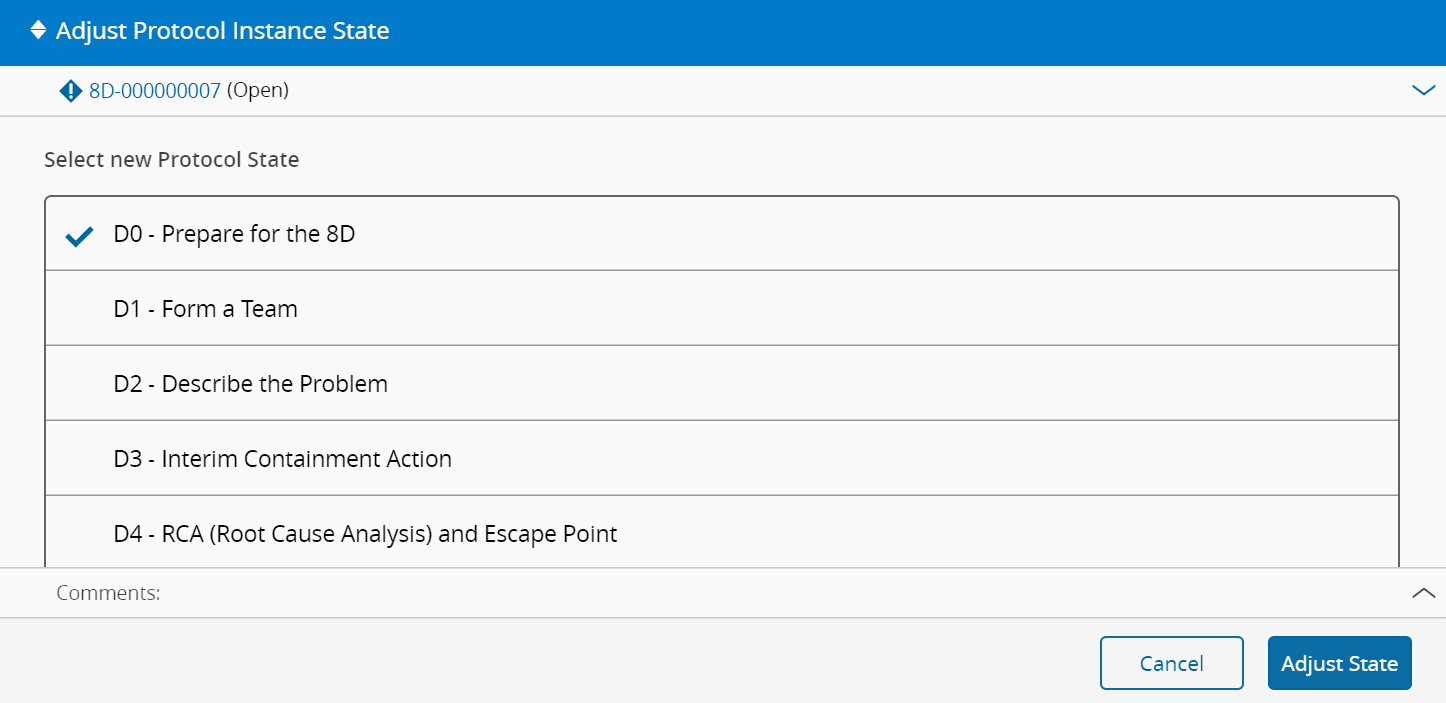This screenshot has height=703, width=1446.
Task: Open the 8D-000000007 protocol link
Action: [155, 91]
